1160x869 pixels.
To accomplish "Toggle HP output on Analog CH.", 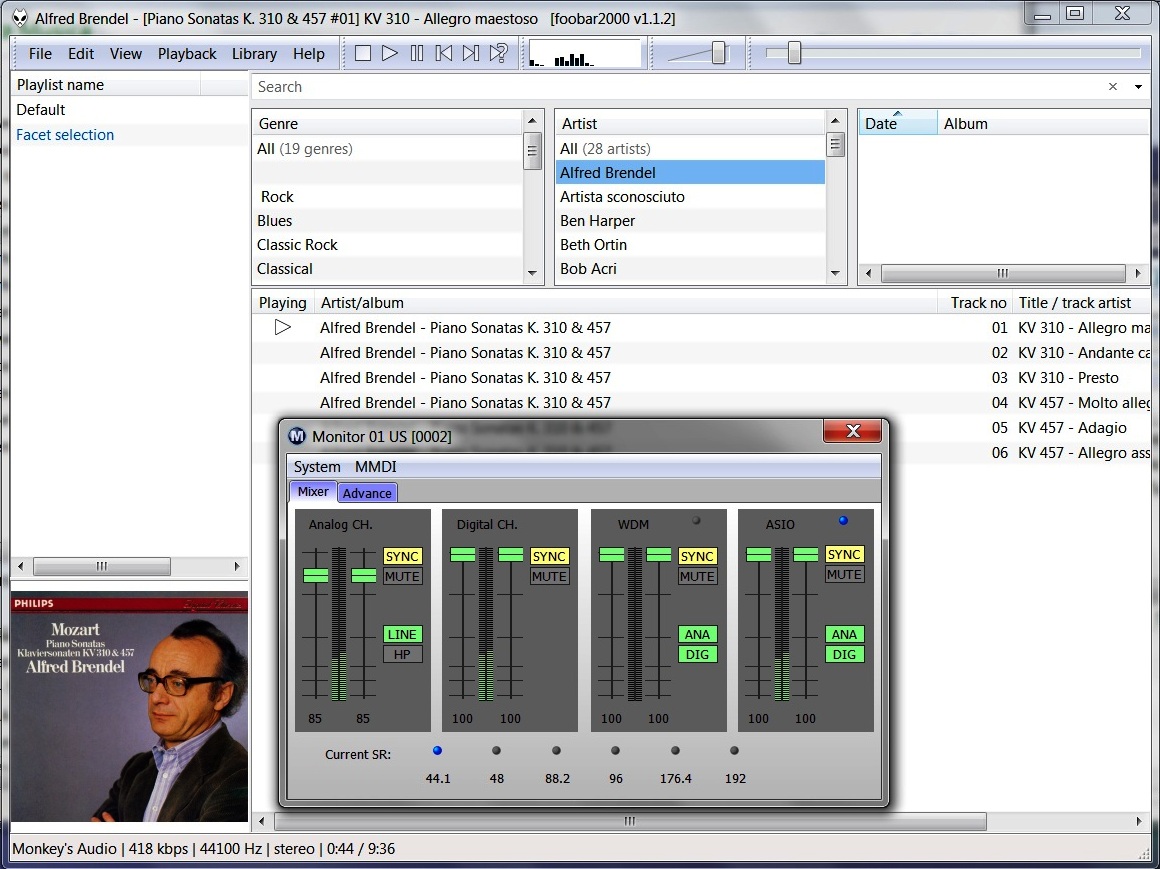I will click(402, 654).
